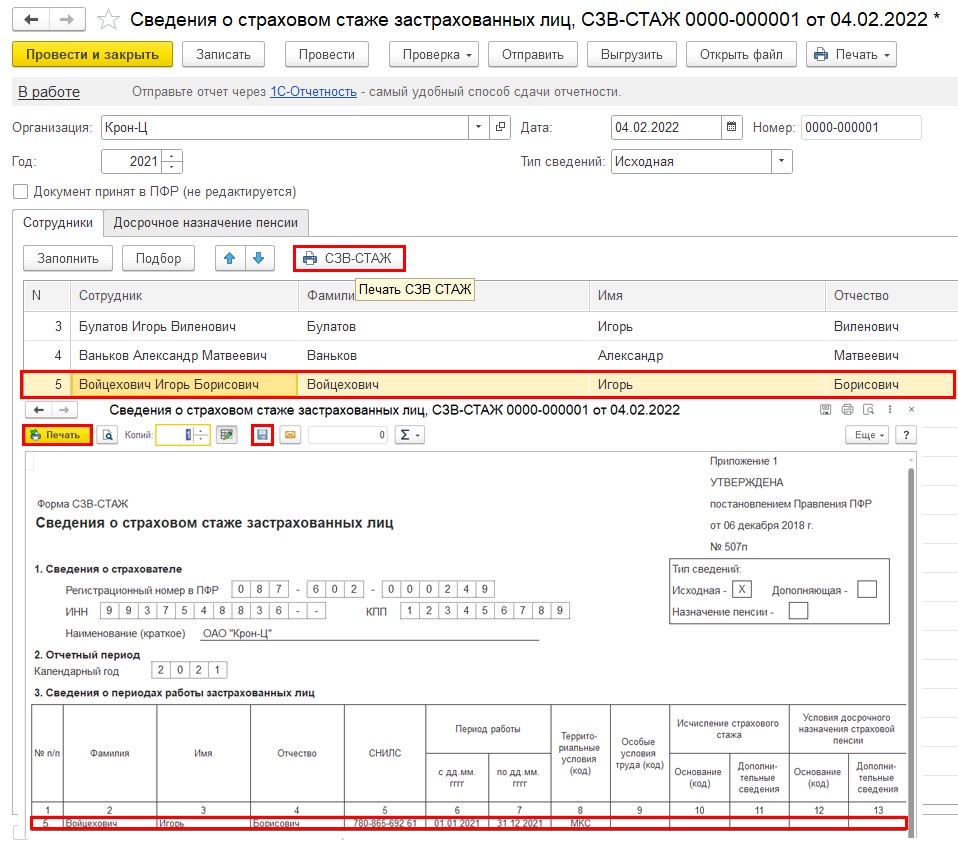958x843 pixels.
Task: Send by email using the envelope icon
Action: (290, 435)
